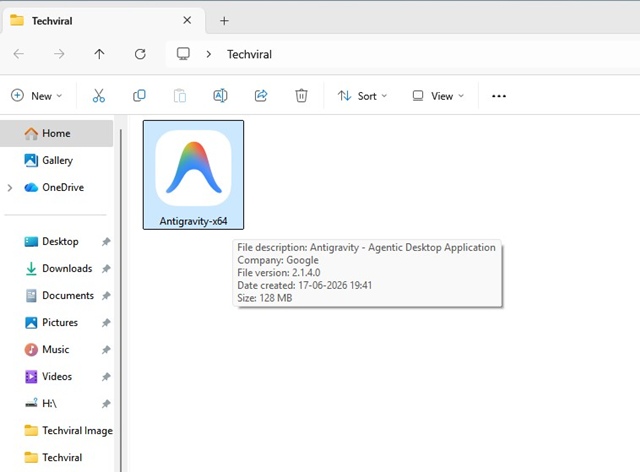
Task: Select the Techviral tab
Action: point(104,21)
